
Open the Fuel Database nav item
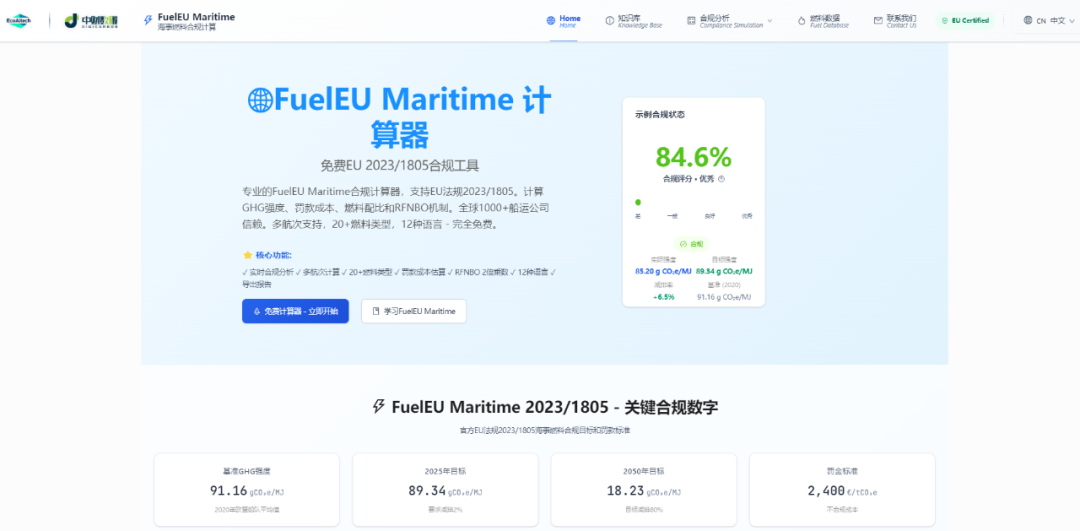(x=823, y=21)
